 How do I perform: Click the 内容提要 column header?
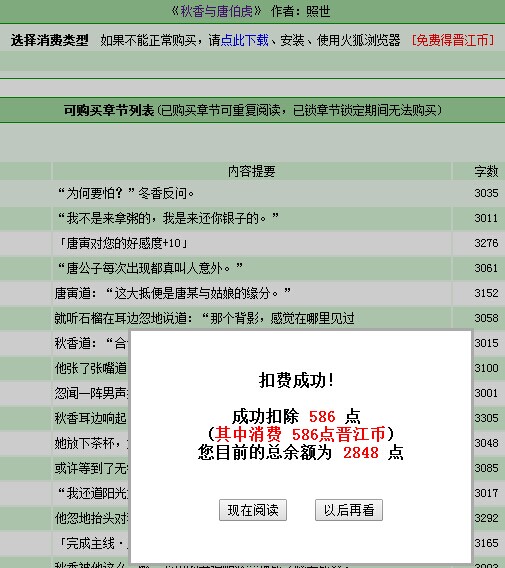pyautogui.click(x=251, y=171)
